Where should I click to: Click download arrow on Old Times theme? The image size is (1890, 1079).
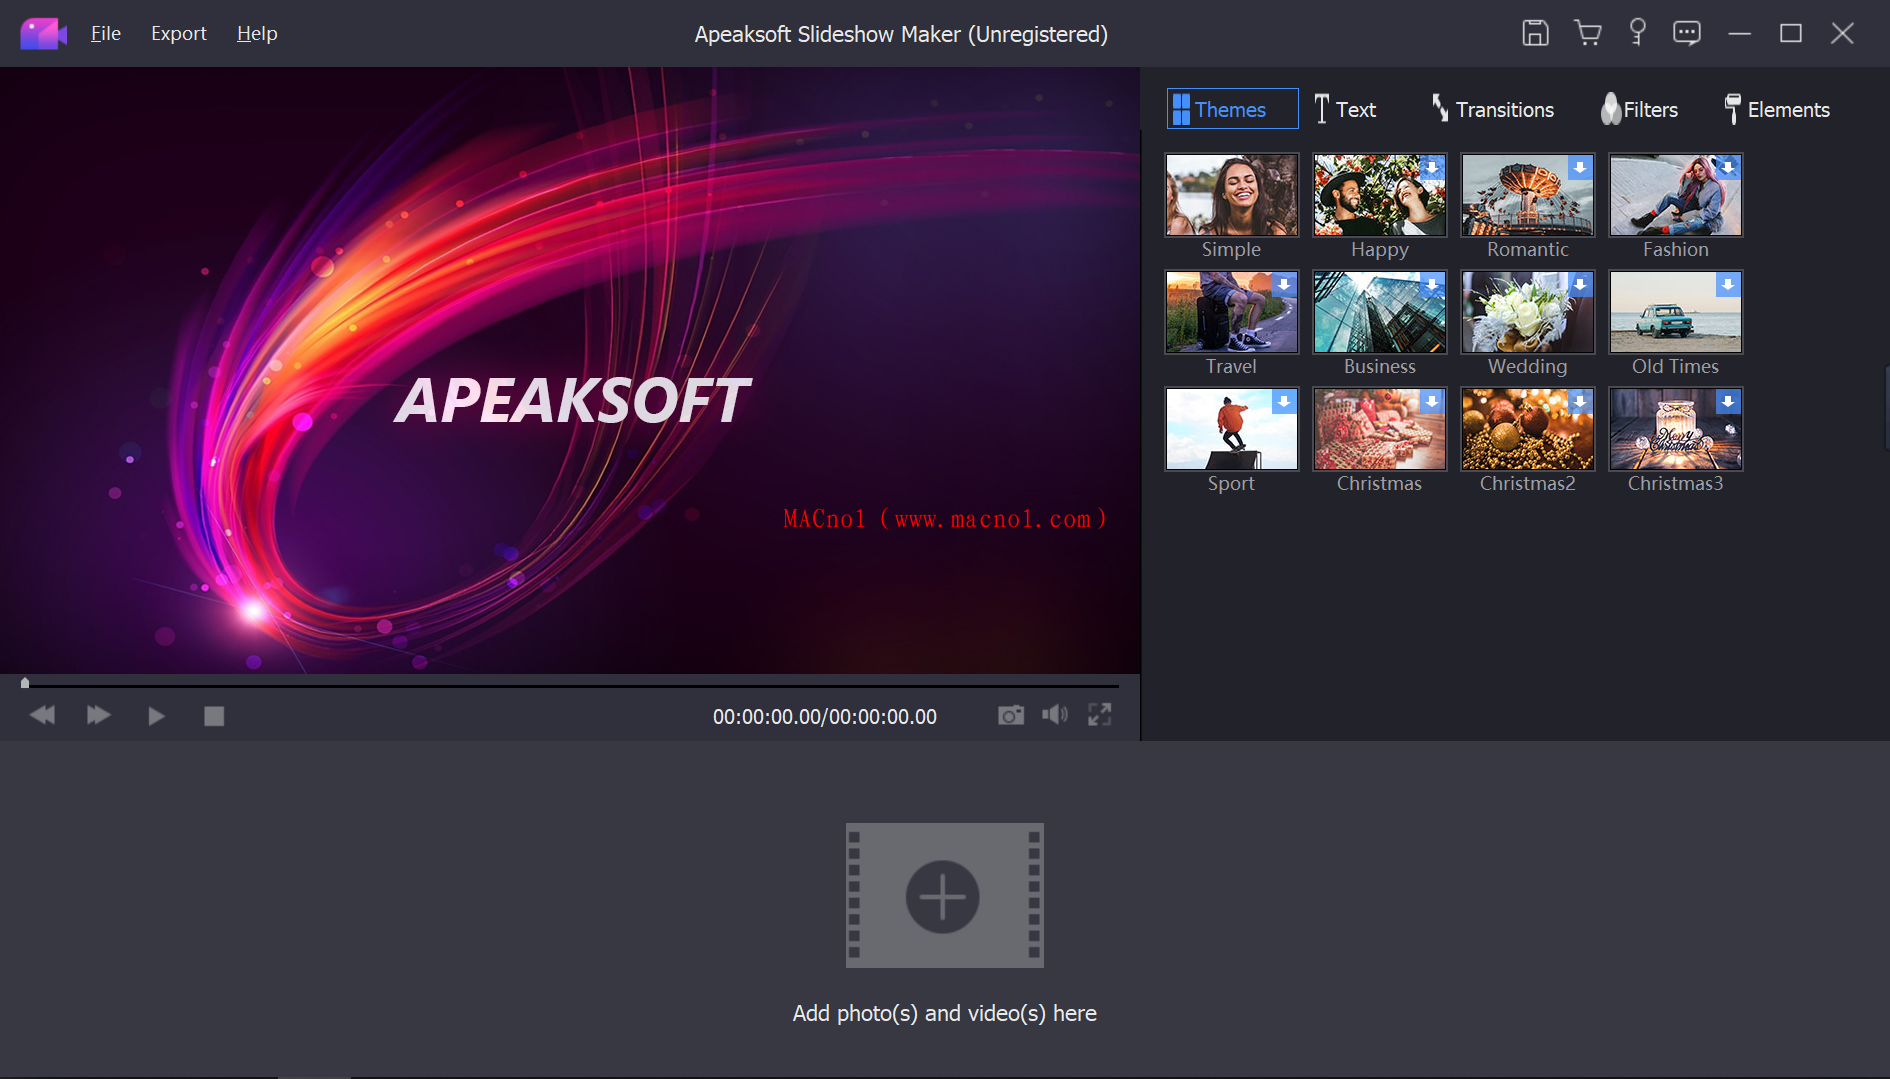[x=1728, y=285]
